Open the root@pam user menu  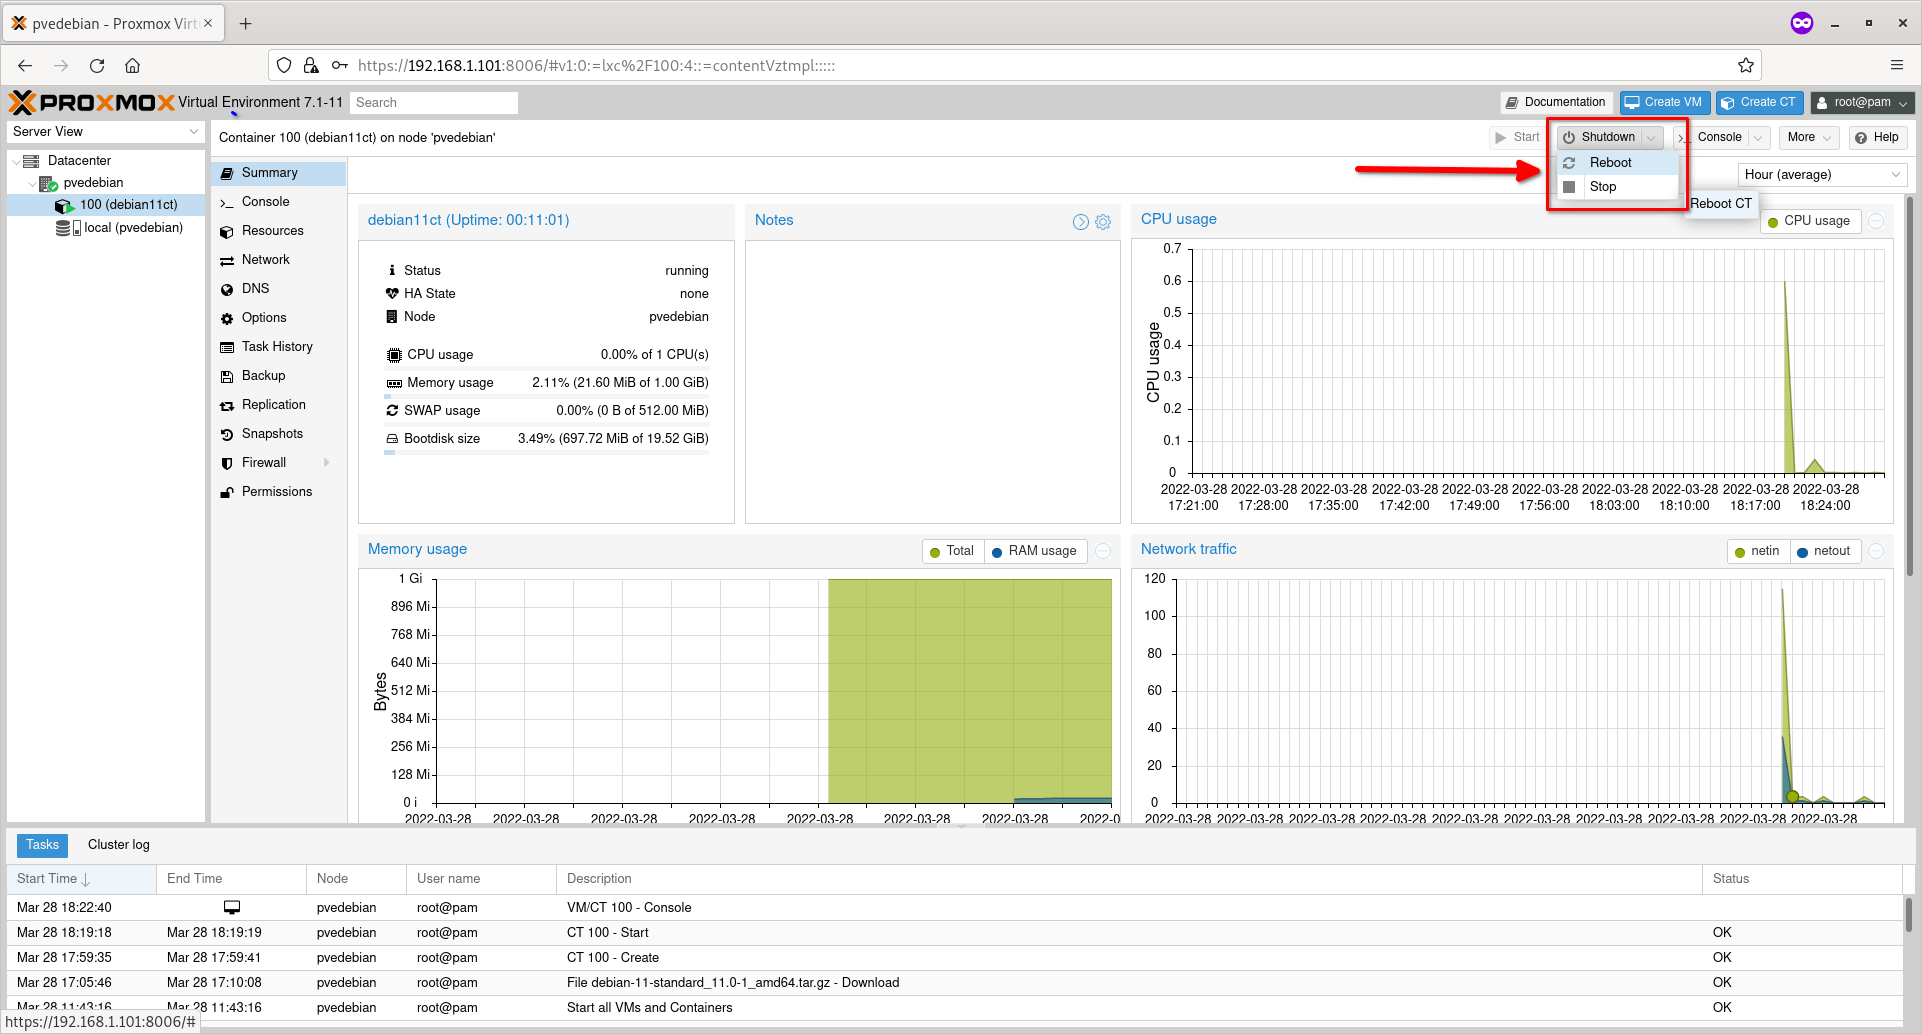pos(1862,102)
